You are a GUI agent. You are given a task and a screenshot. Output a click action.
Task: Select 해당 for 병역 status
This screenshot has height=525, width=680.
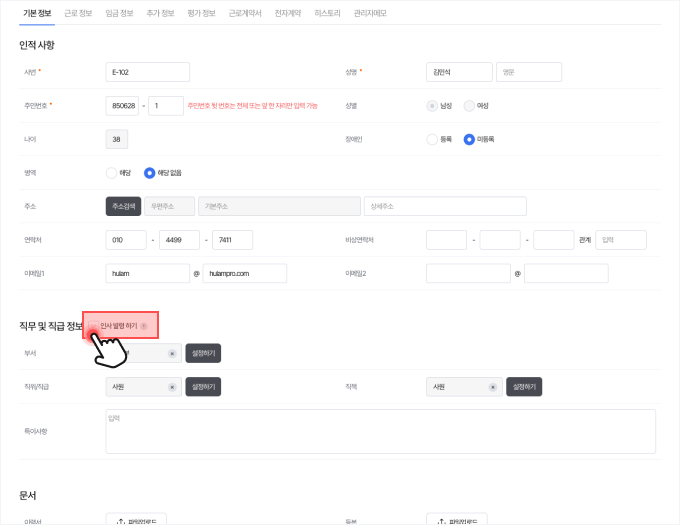(112, 173)
